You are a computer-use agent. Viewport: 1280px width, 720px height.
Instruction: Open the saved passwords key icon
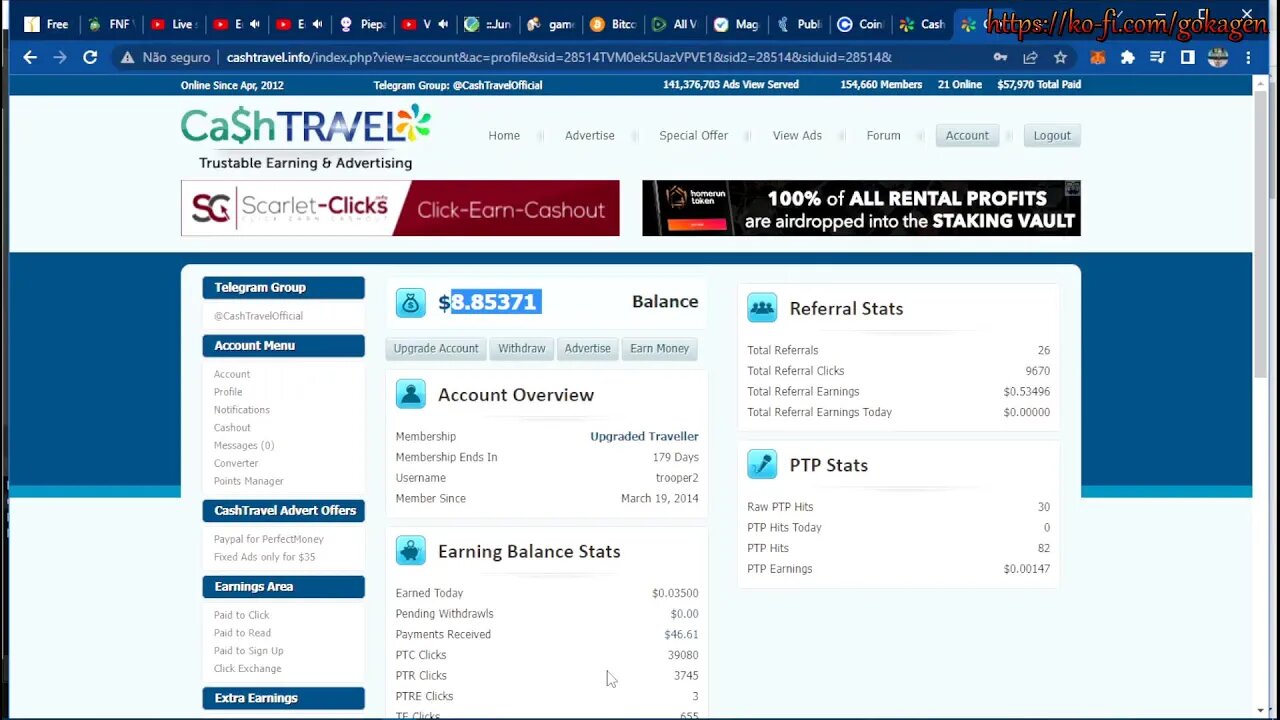coord(1000,58)
